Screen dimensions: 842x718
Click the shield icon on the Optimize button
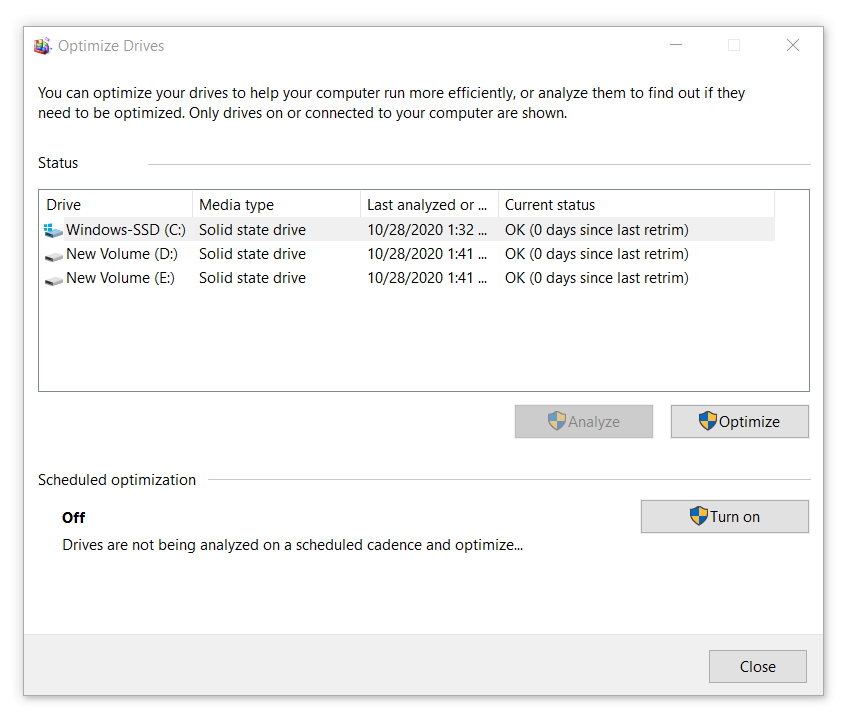pyautogui.click(x=708, y=421)
